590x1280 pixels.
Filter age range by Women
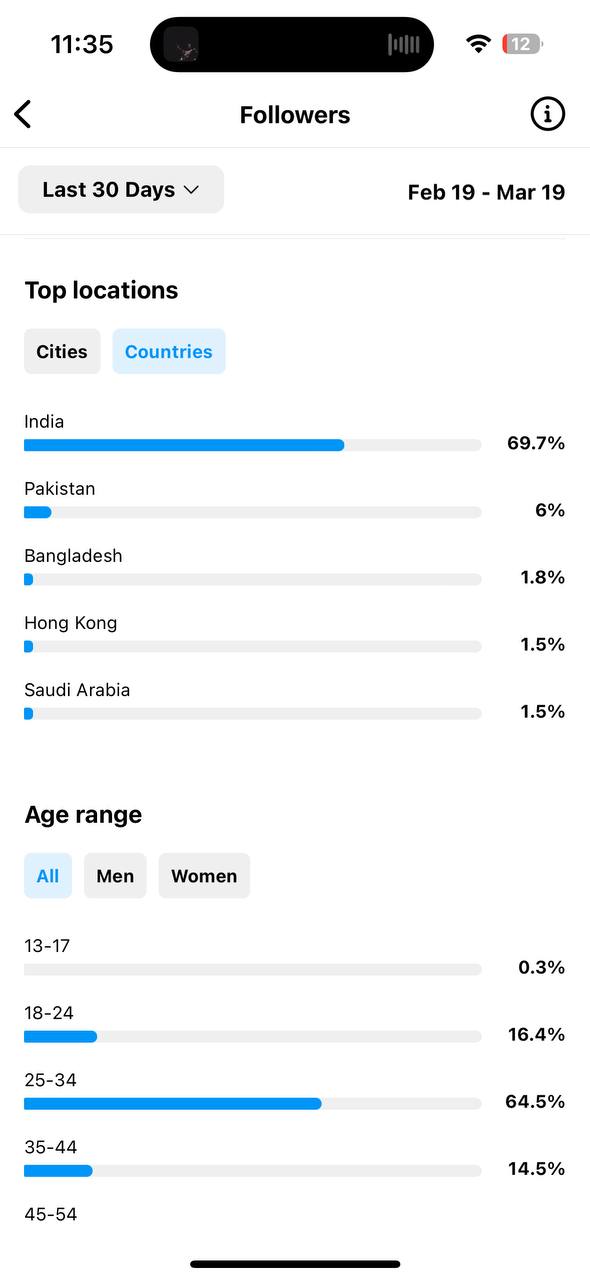204,876
